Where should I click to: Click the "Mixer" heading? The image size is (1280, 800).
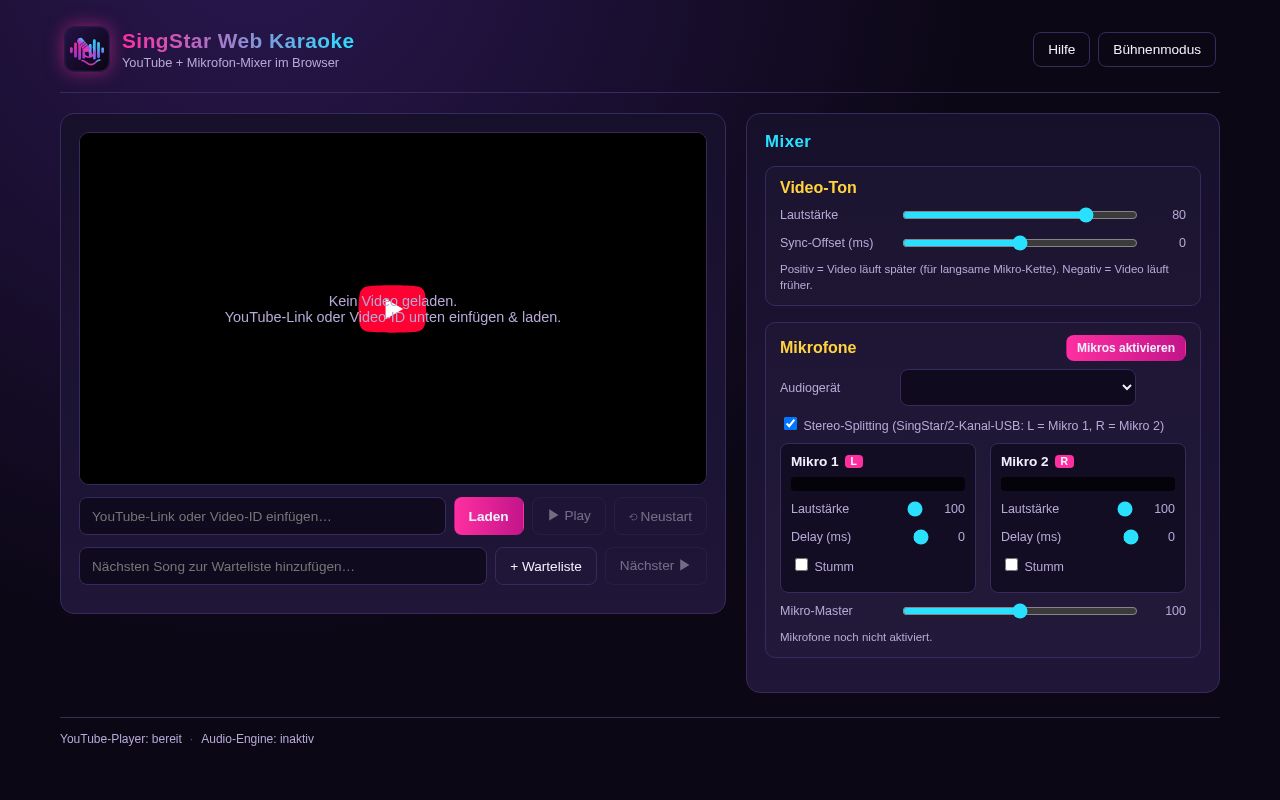coord(788,142)
